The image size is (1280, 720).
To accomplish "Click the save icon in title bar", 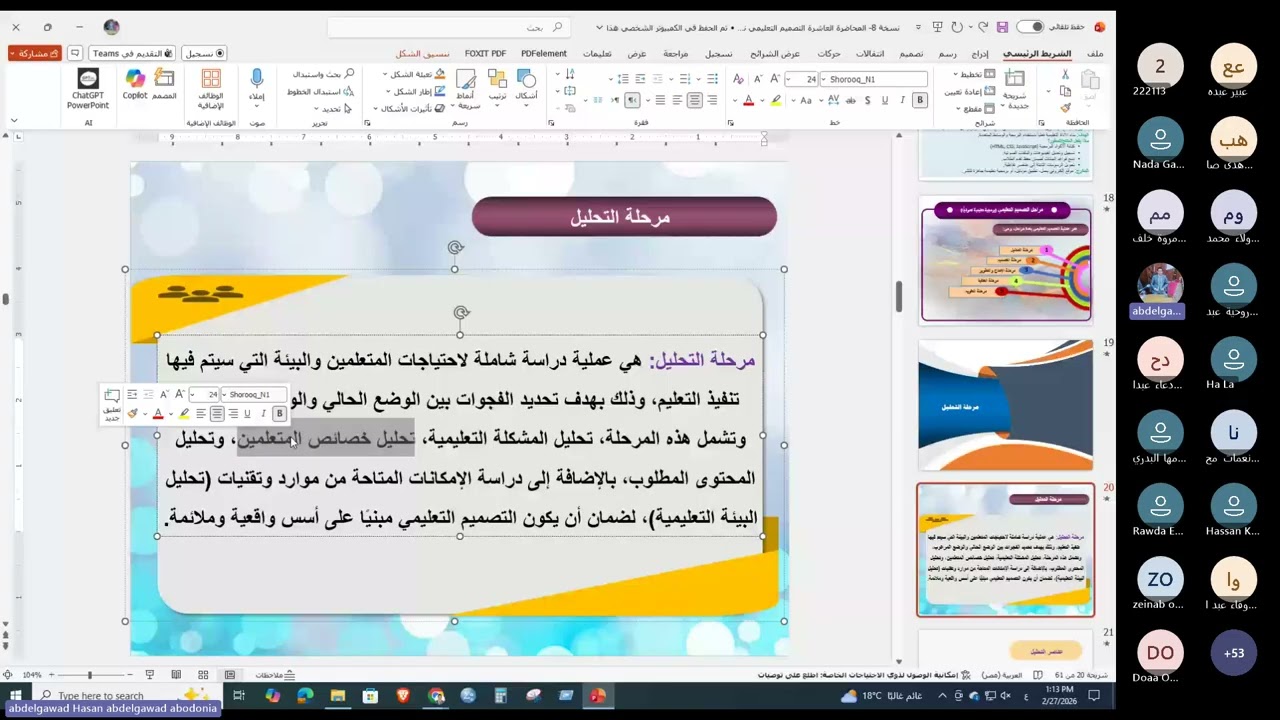I will pos(1003,27).
